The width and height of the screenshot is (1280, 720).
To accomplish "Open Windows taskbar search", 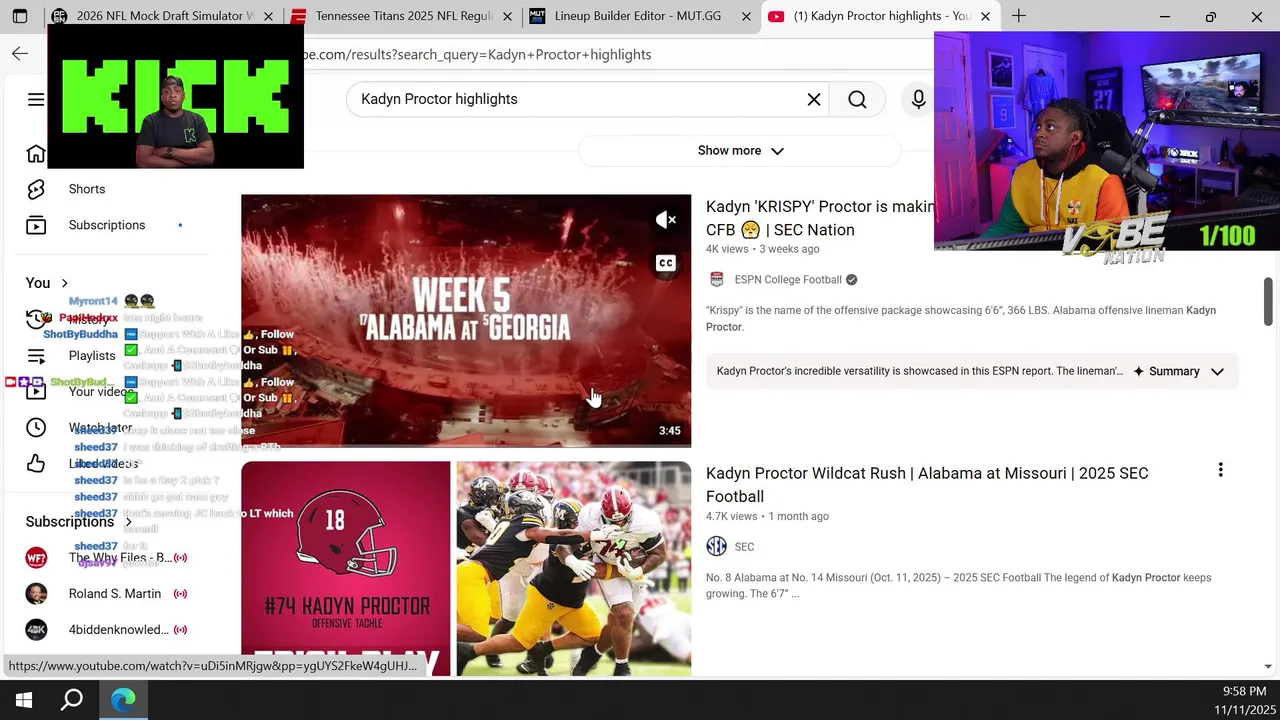I will click(72, 700).
